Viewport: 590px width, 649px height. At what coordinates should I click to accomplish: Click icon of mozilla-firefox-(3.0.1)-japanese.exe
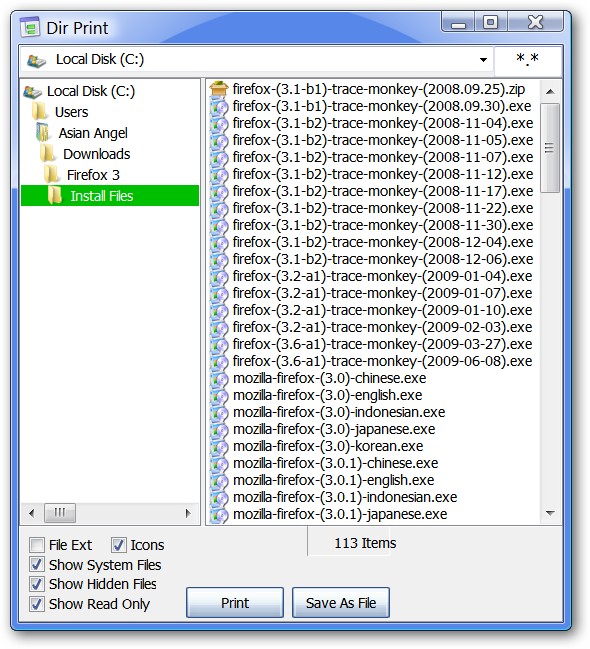[x=219, y=514]
